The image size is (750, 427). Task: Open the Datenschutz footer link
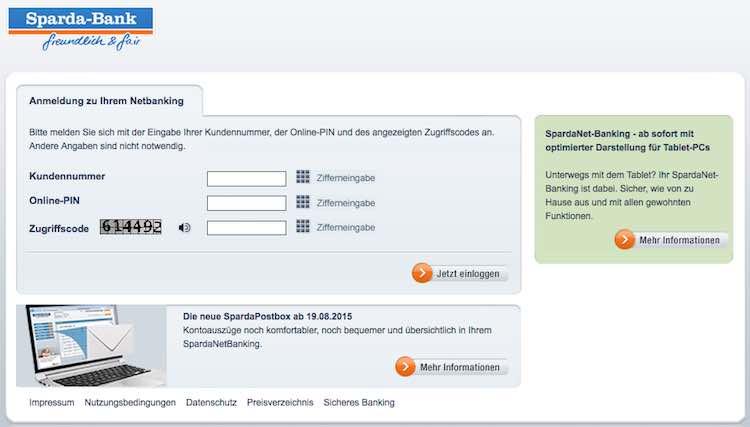[211, 403]
